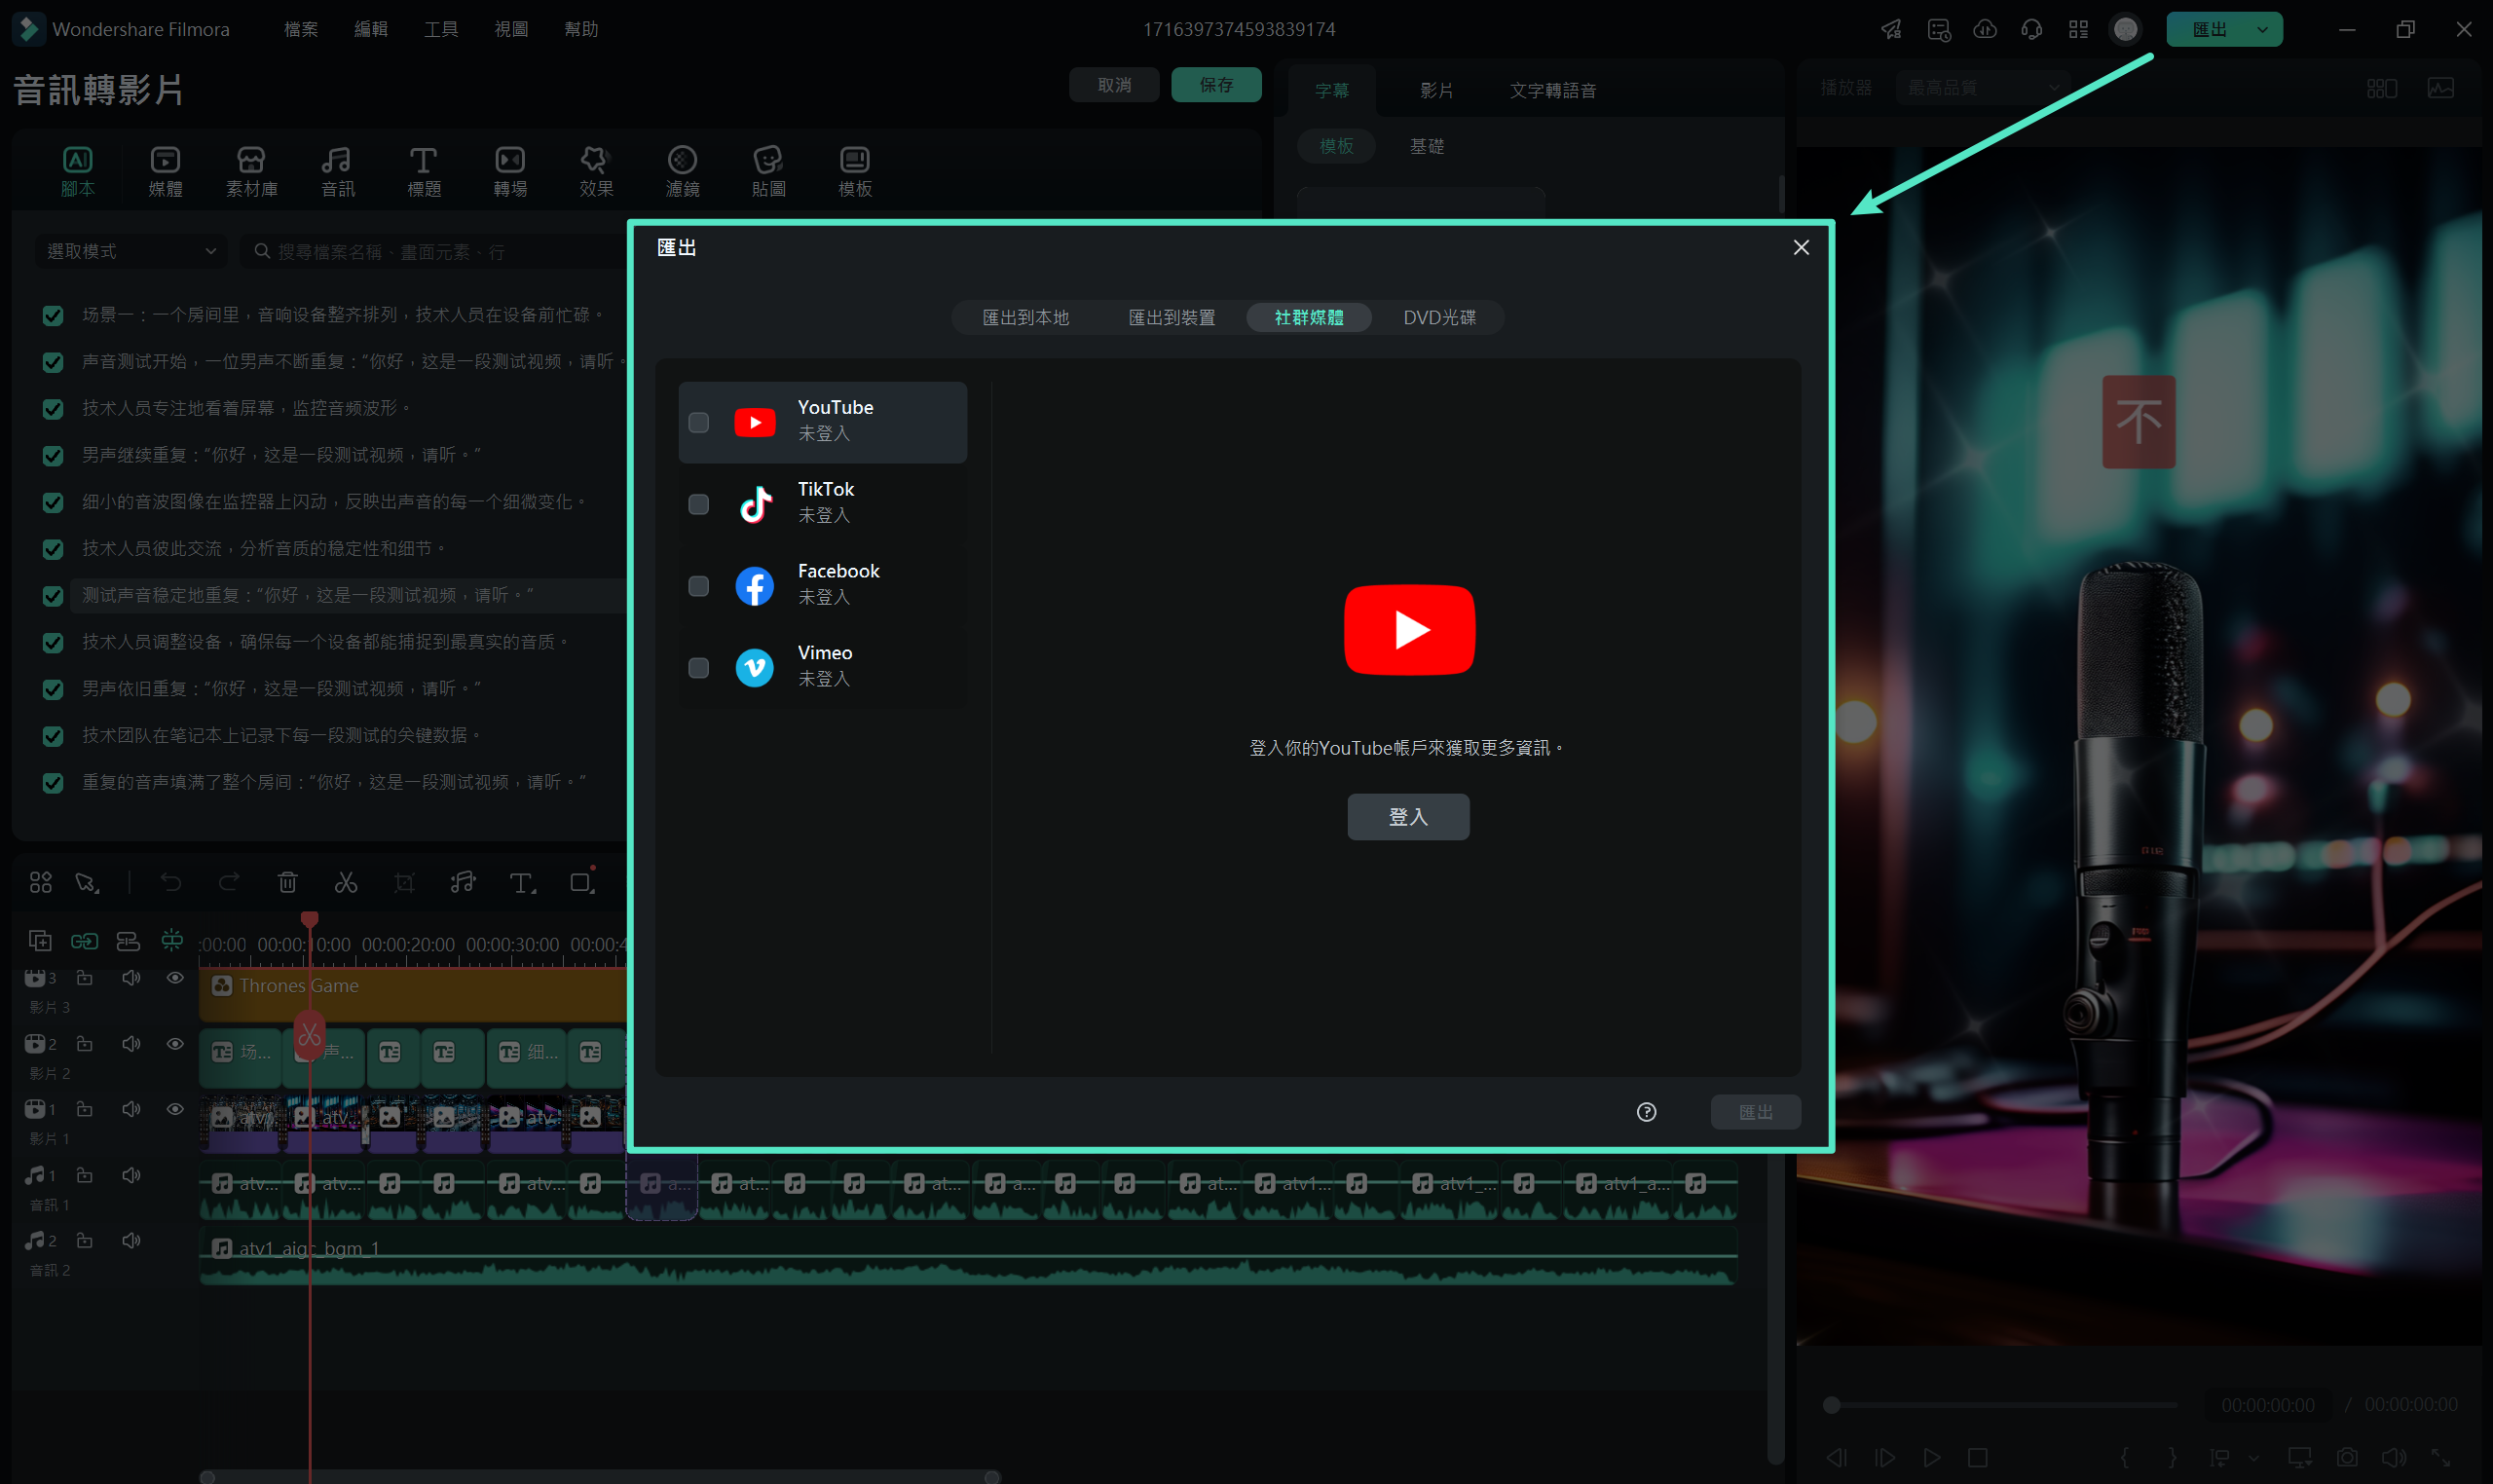2493x1484 pixels.
Task: Open the 轉場 transitions icon
Action: [x=510, y=171]
